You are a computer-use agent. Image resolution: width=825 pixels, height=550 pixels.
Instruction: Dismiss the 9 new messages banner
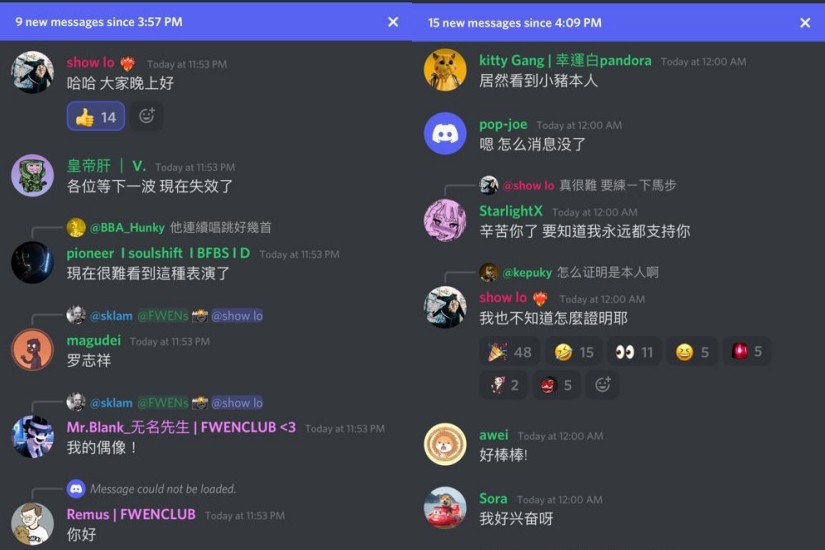(x=393, y=22)
